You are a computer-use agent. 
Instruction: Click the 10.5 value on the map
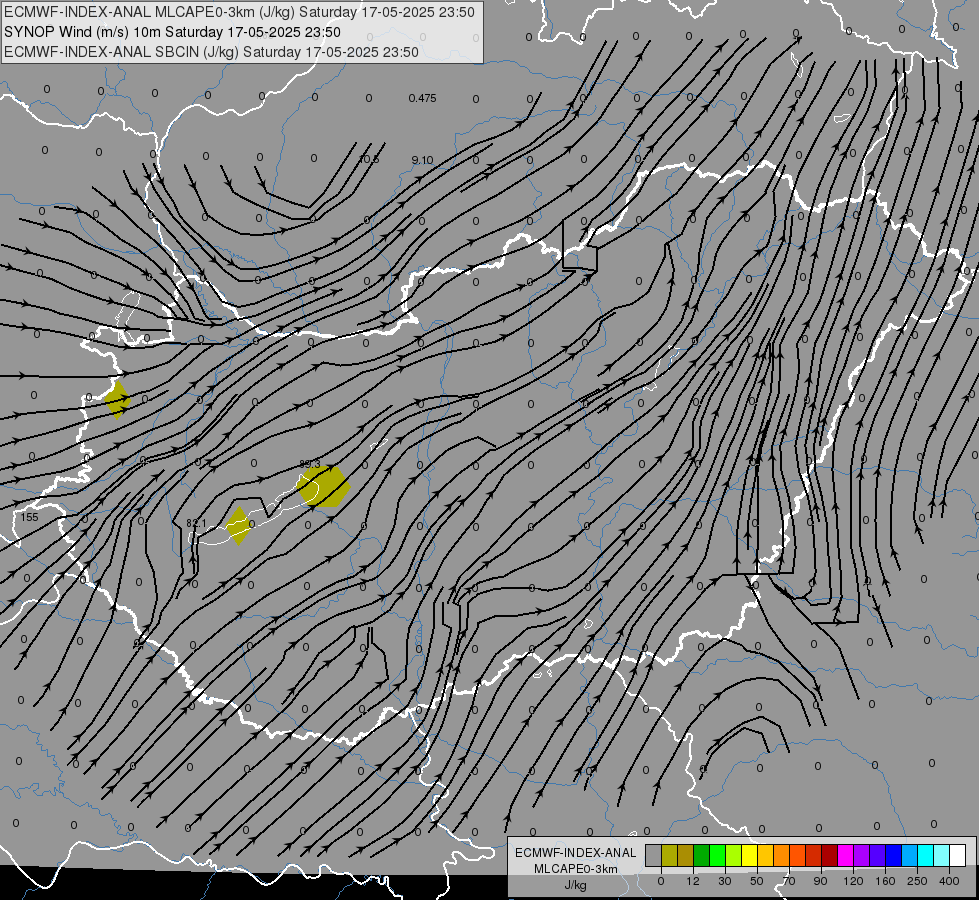[369, 159]
